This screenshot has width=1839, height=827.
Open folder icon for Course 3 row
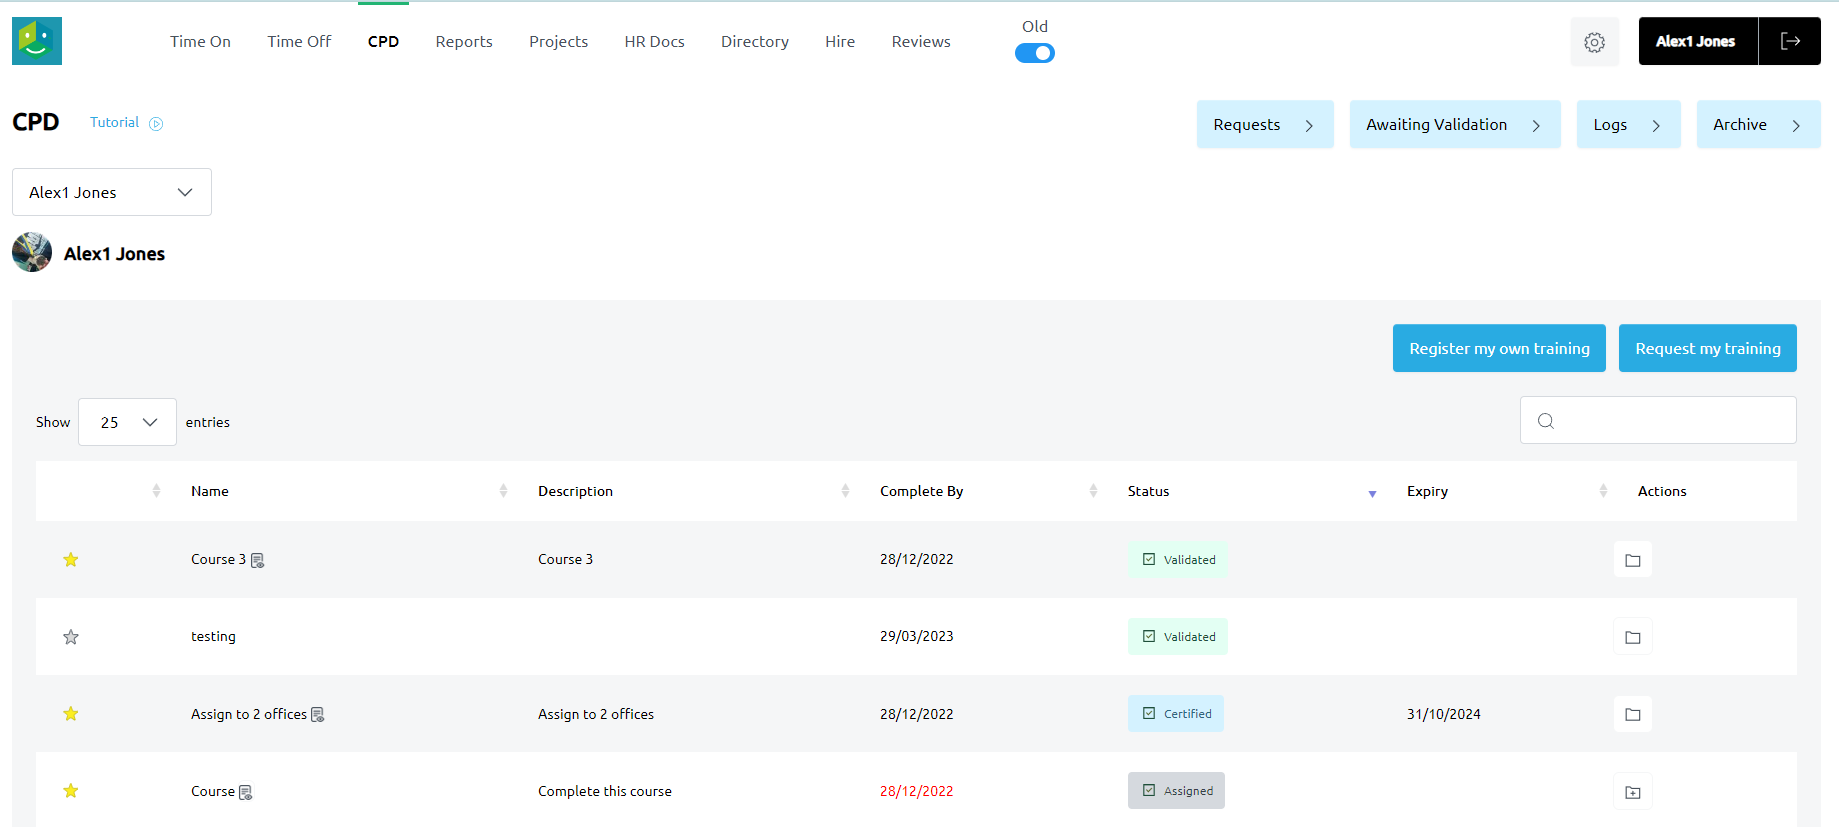(x=1632, y=560)
